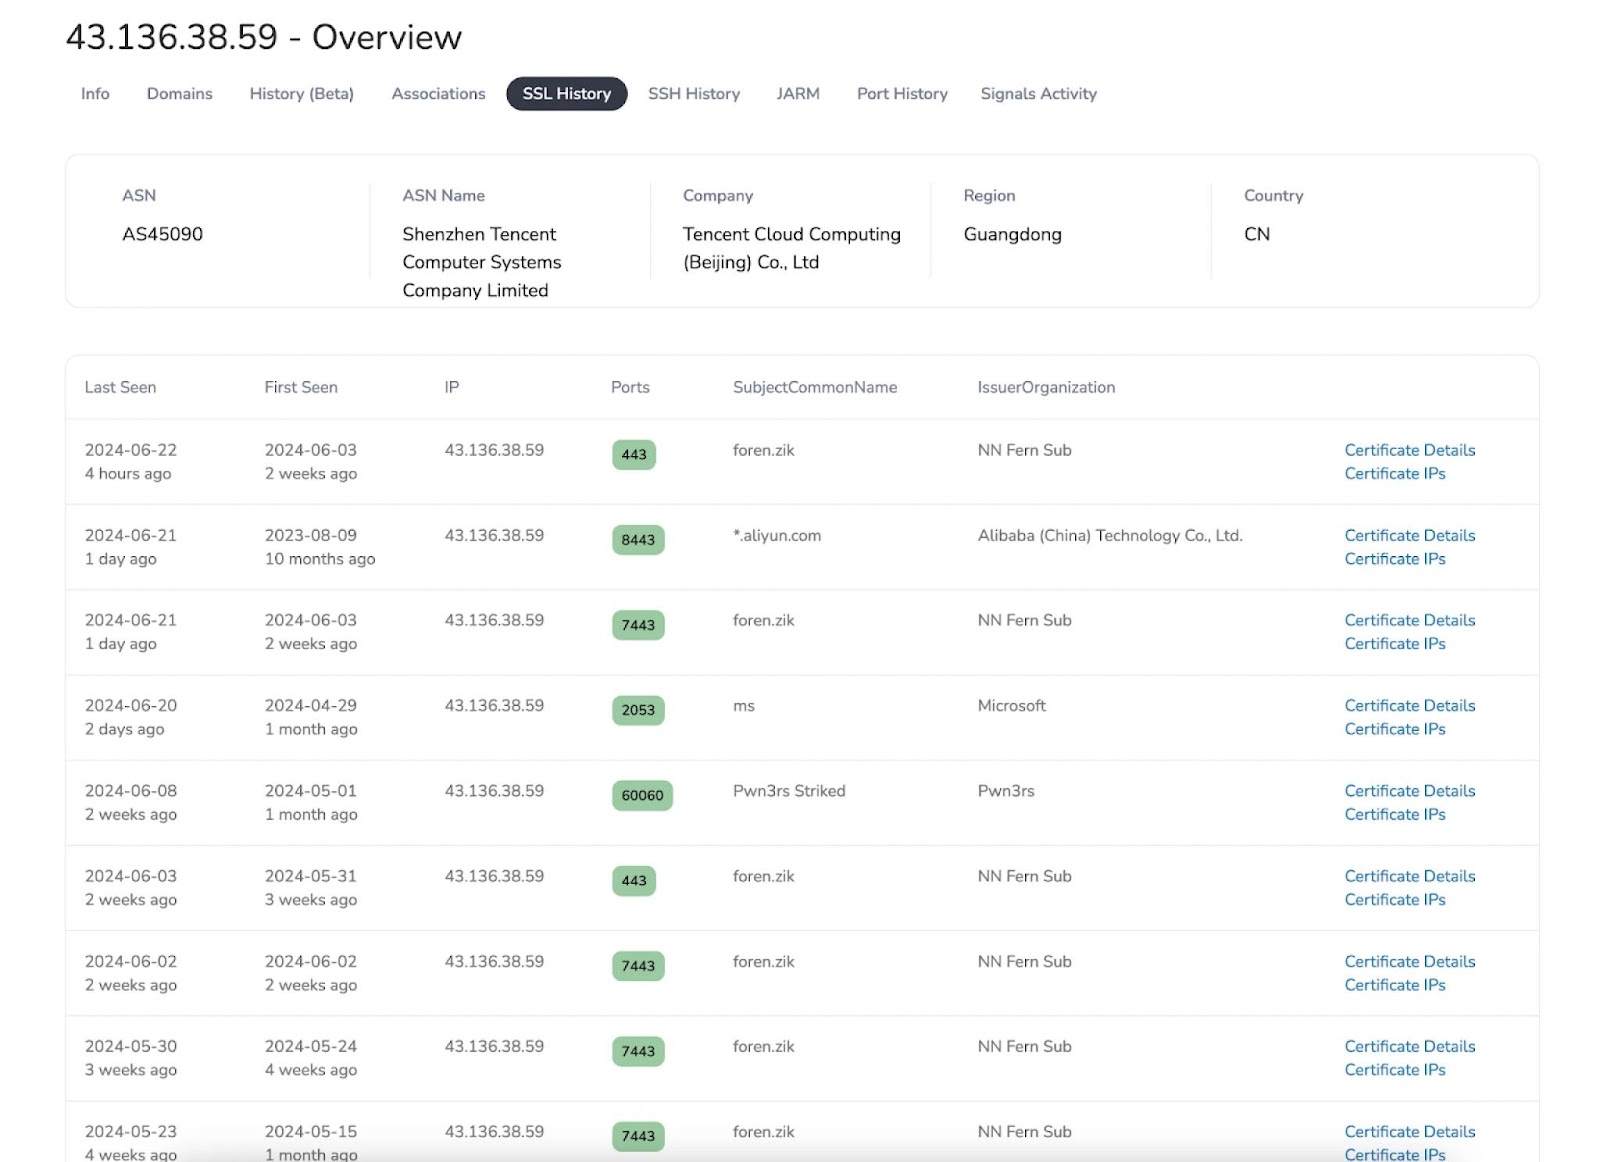1600x1162 pixels.
Task: Click the 2023-08-09 first seen date
Action: tap(311, 535)
